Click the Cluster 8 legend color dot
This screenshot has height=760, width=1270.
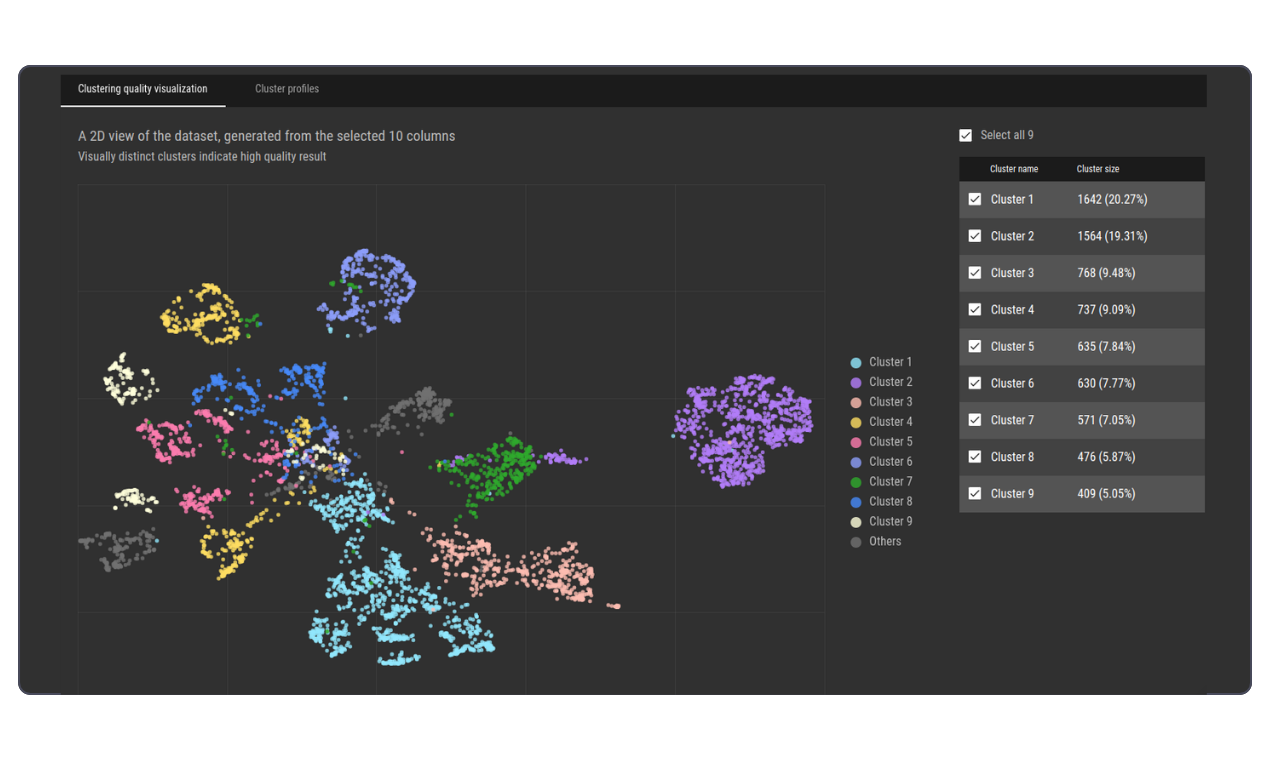coord(856,502)
